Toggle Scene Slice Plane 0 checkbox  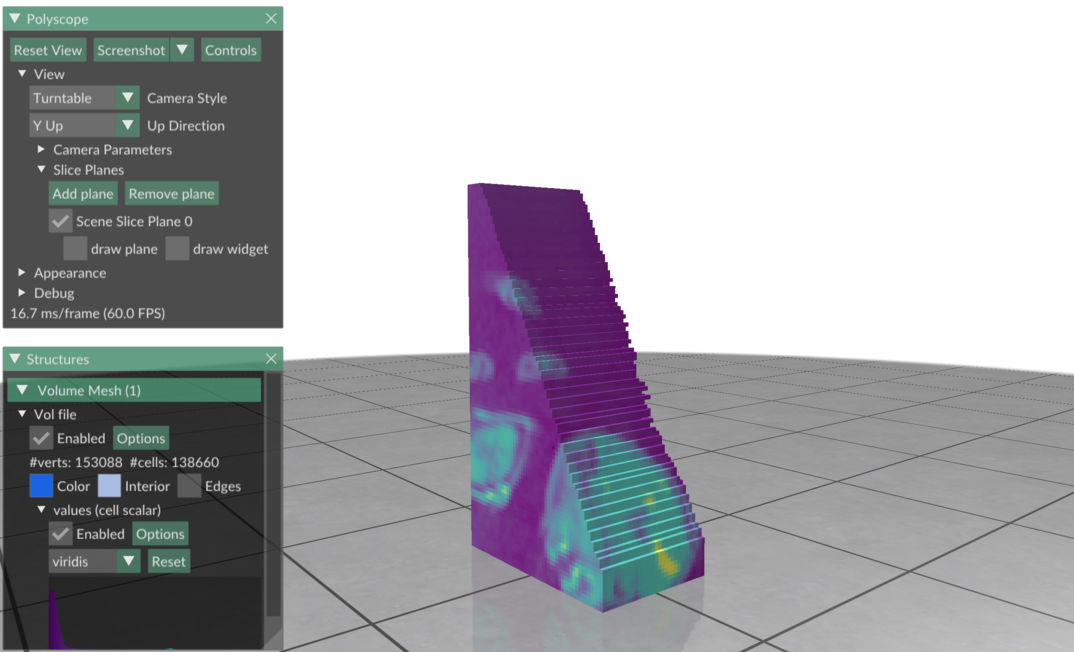61,221
